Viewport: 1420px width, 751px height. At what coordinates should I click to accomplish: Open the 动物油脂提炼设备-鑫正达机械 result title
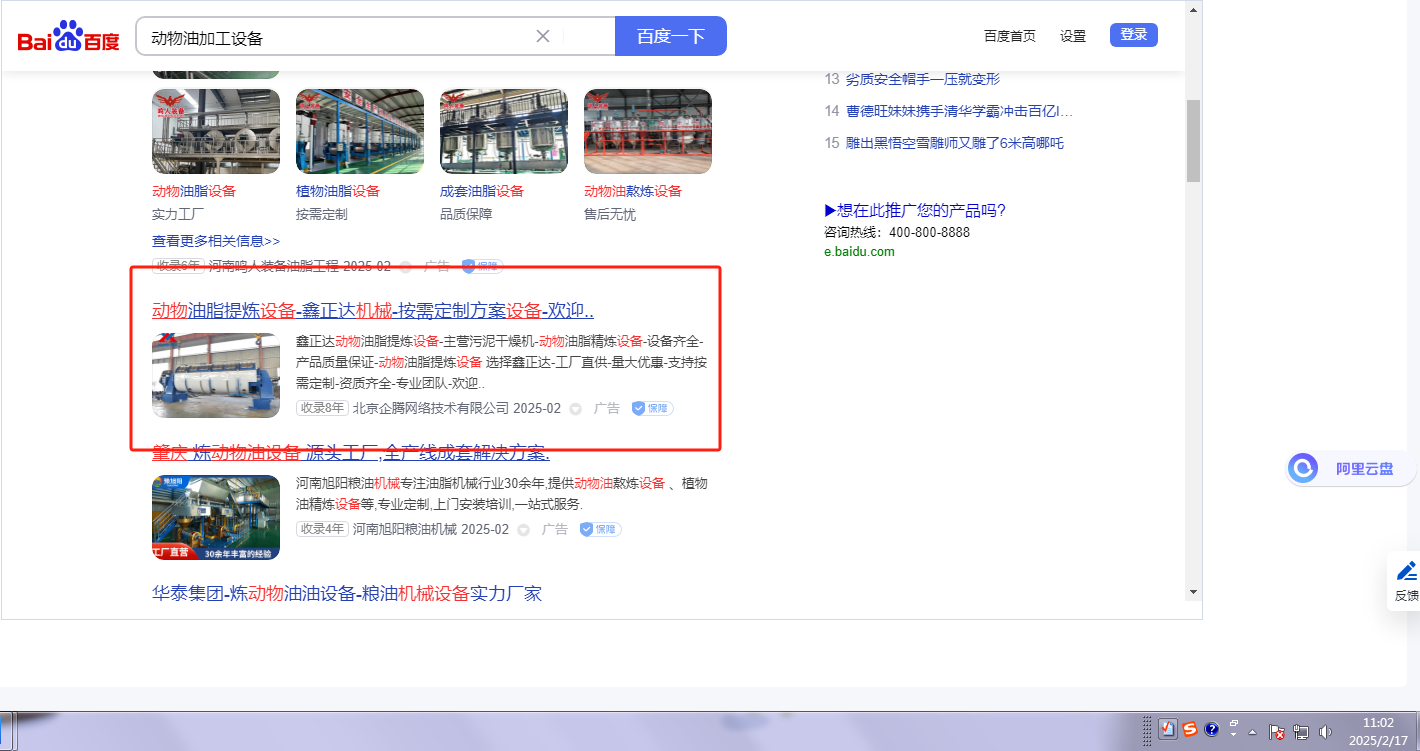coord(373,310)
